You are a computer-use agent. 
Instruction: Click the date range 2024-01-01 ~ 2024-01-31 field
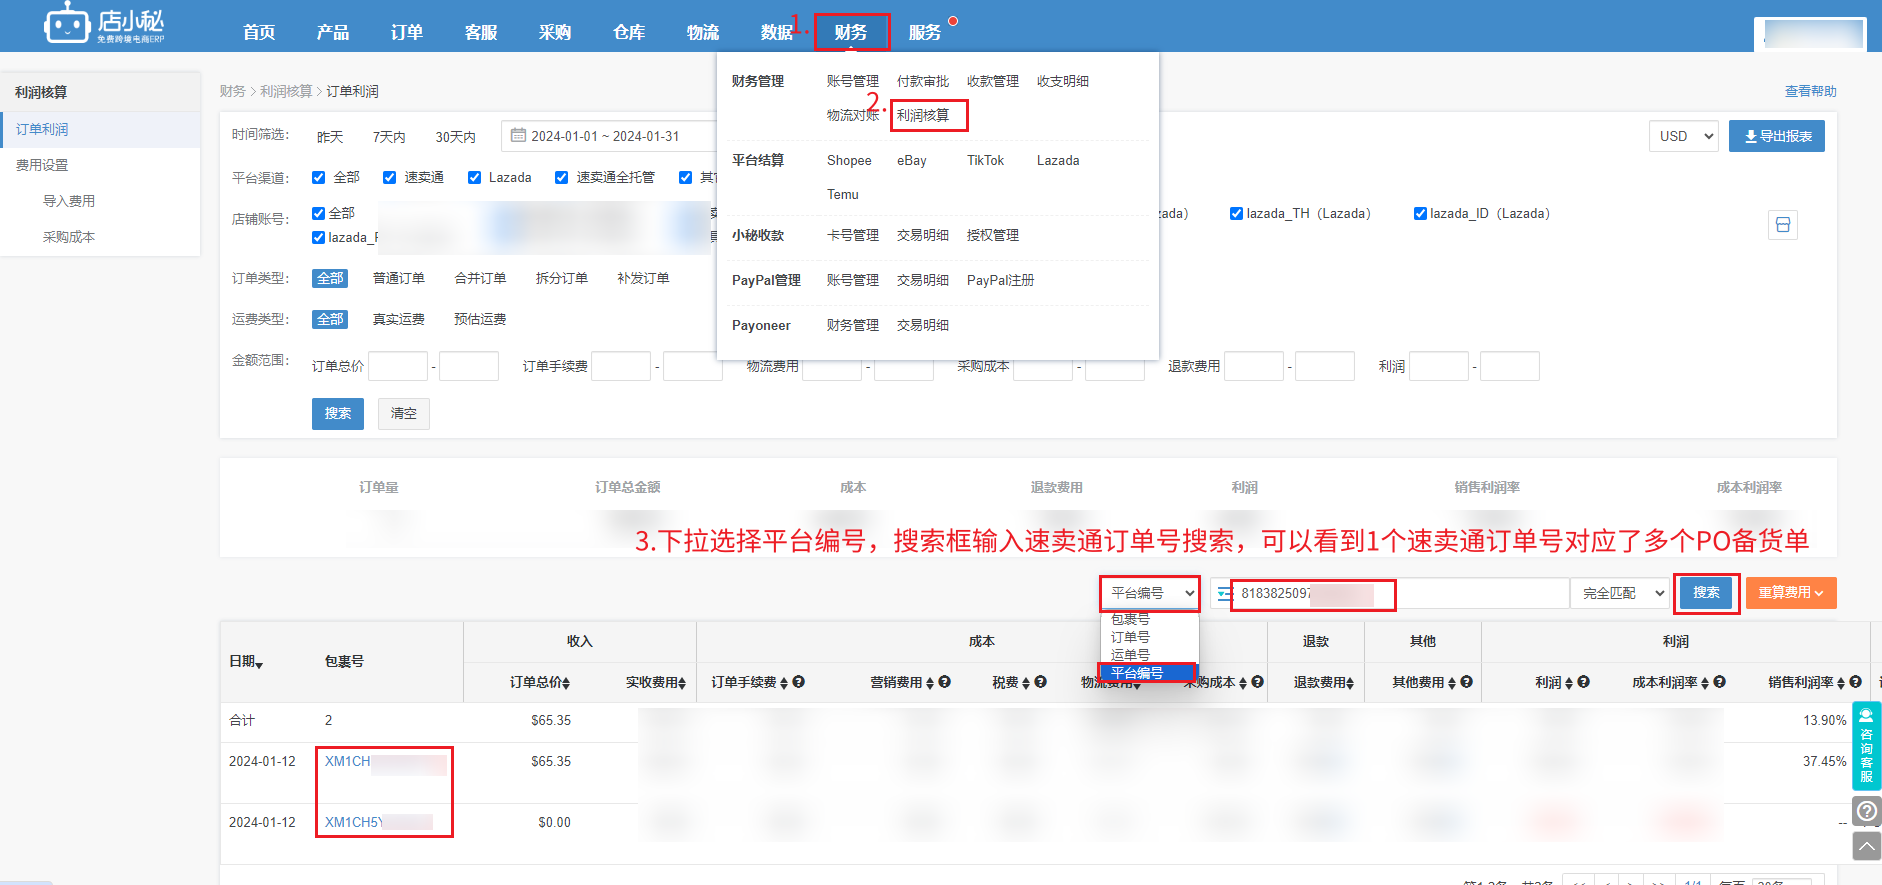(x=609, y=136)
